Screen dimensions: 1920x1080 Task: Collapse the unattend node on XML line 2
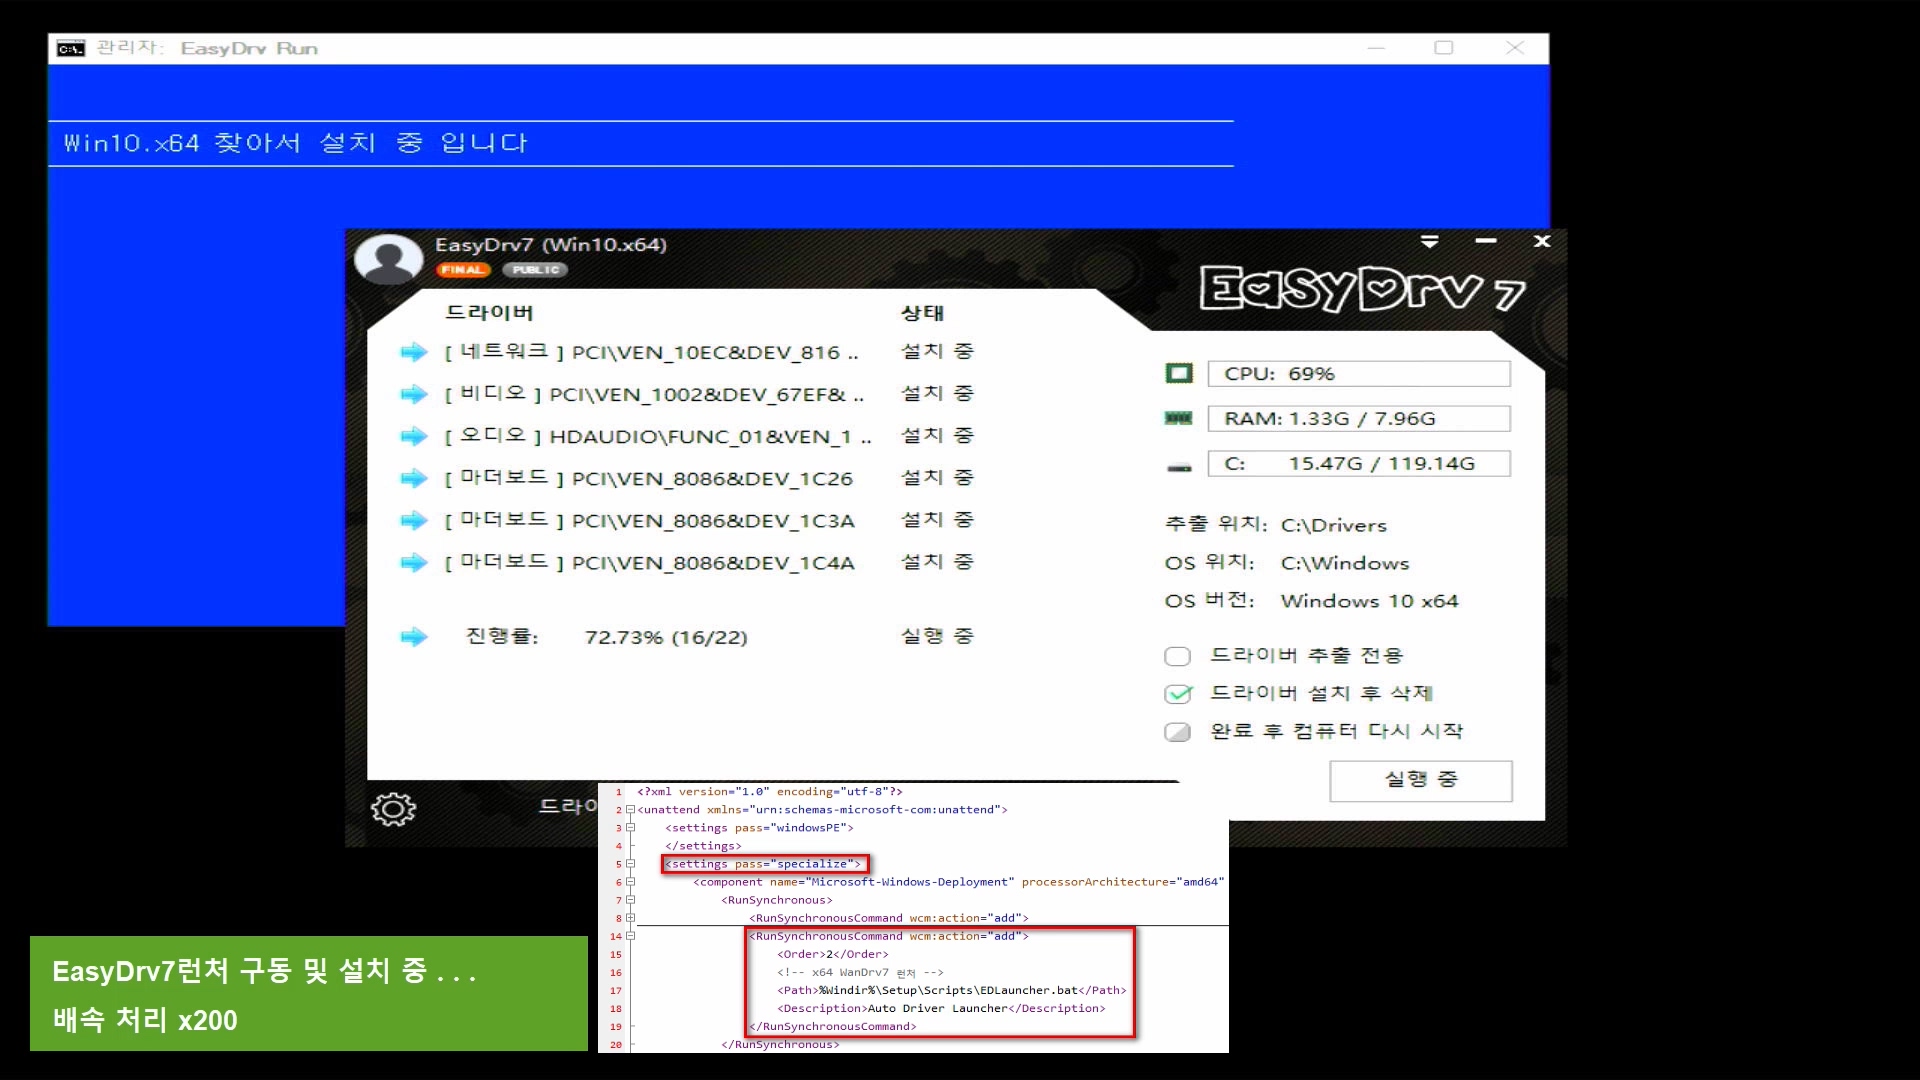pos(630,810)
